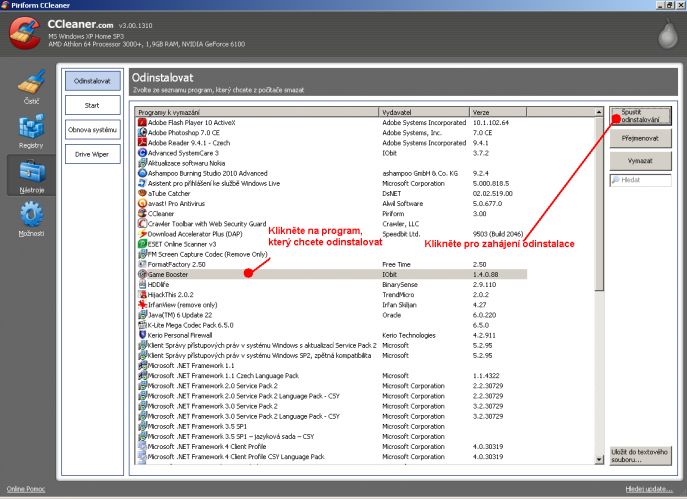The image size is (687, 499).
Task: Click publisher Alwil Software cell
Action: (x=403, y=203)
